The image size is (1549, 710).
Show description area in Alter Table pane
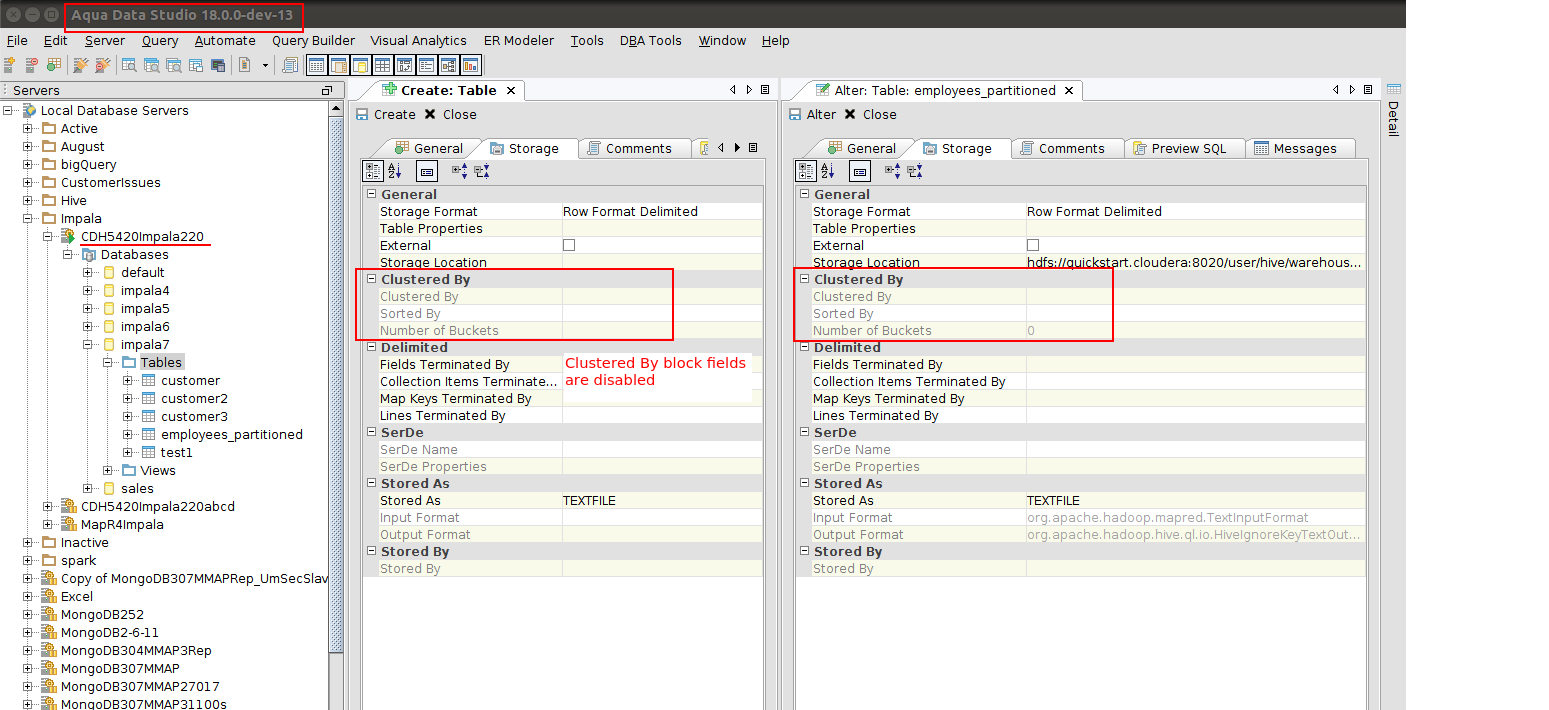(x=859, y=171)
